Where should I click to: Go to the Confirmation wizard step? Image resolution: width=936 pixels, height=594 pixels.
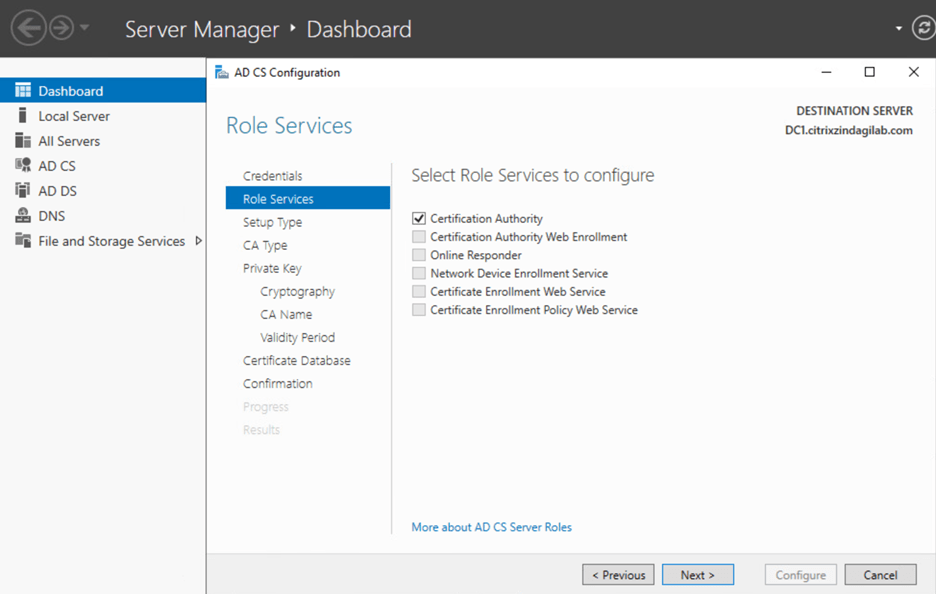coord(278,383)
